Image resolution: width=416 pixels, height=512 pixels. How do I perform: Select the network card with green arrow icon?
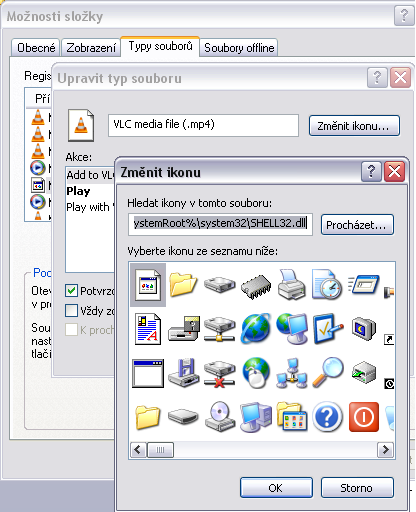(x=364, y=373)
